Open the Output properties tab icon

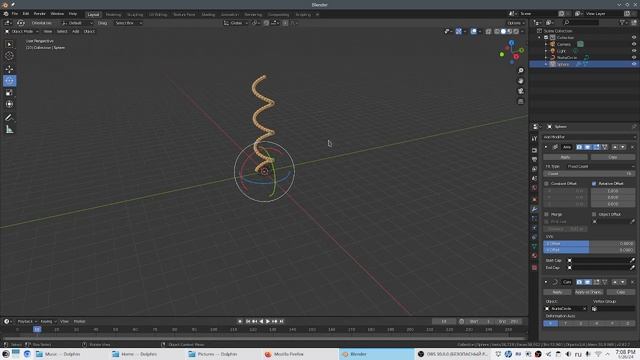coord(534,160)
